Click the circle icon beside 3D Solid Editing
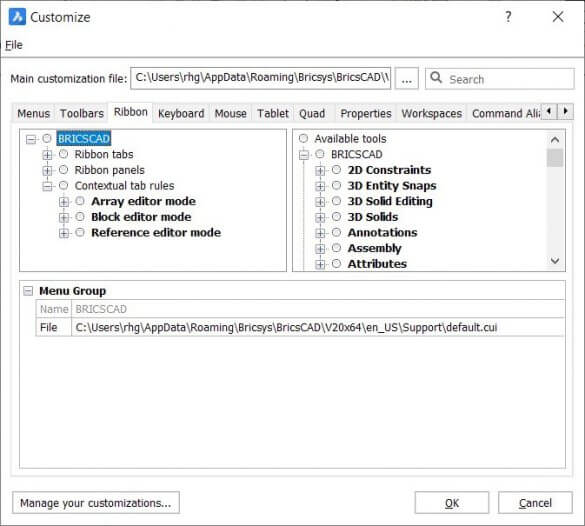Viewport: 585px width, 526px height. (337, 201)
